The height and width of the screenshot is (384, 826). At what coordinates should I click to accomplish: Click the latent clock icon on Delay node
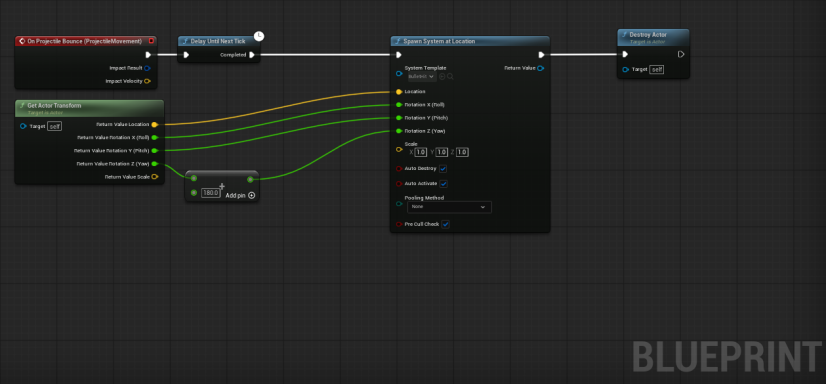259,36
